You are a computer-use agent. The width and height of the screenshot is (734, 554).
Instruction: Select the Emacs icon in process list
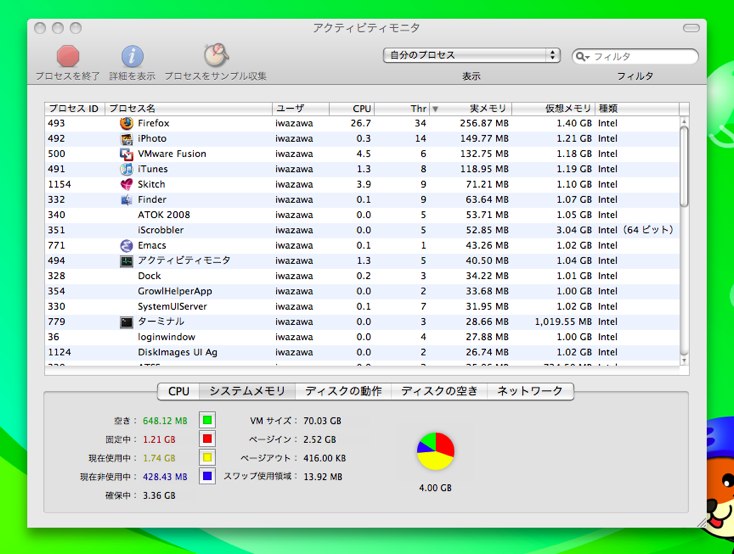point(126,245)
